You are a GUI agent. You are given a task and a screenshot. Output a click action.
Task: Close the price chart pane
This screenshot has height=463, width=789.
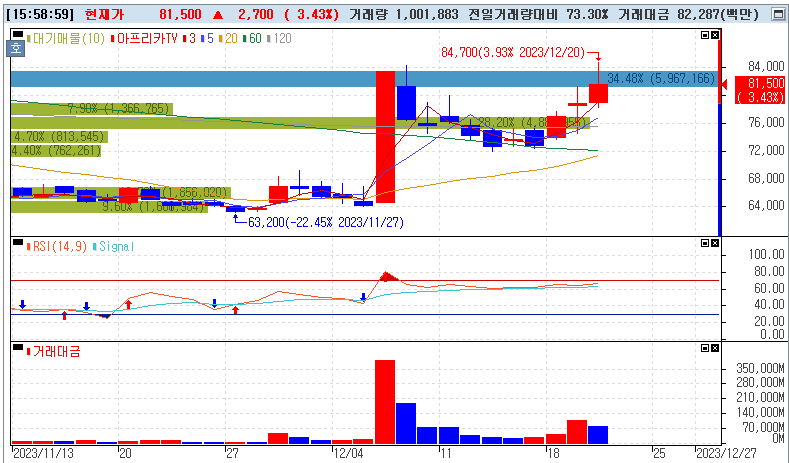715,35
